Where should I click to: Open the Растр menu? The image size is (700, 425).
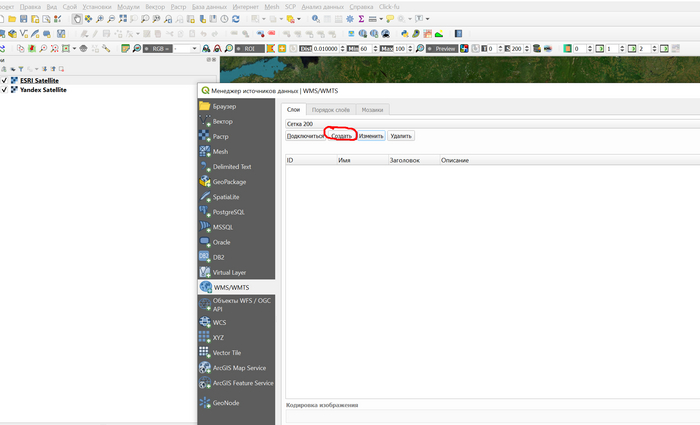[x=179, y=6]
